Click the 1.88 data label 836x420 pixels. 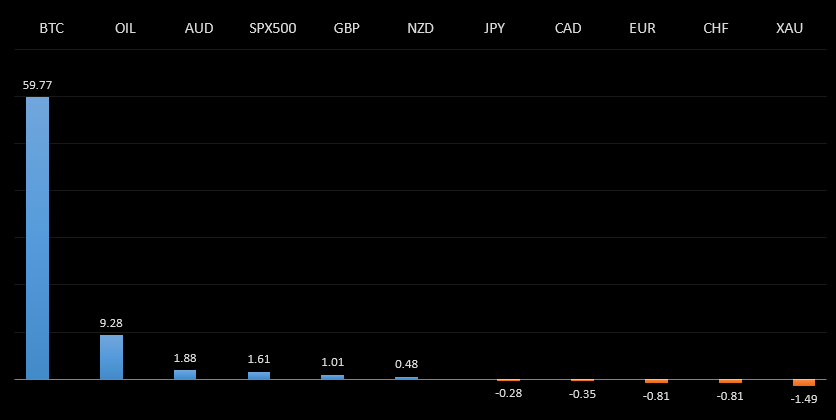185,358
